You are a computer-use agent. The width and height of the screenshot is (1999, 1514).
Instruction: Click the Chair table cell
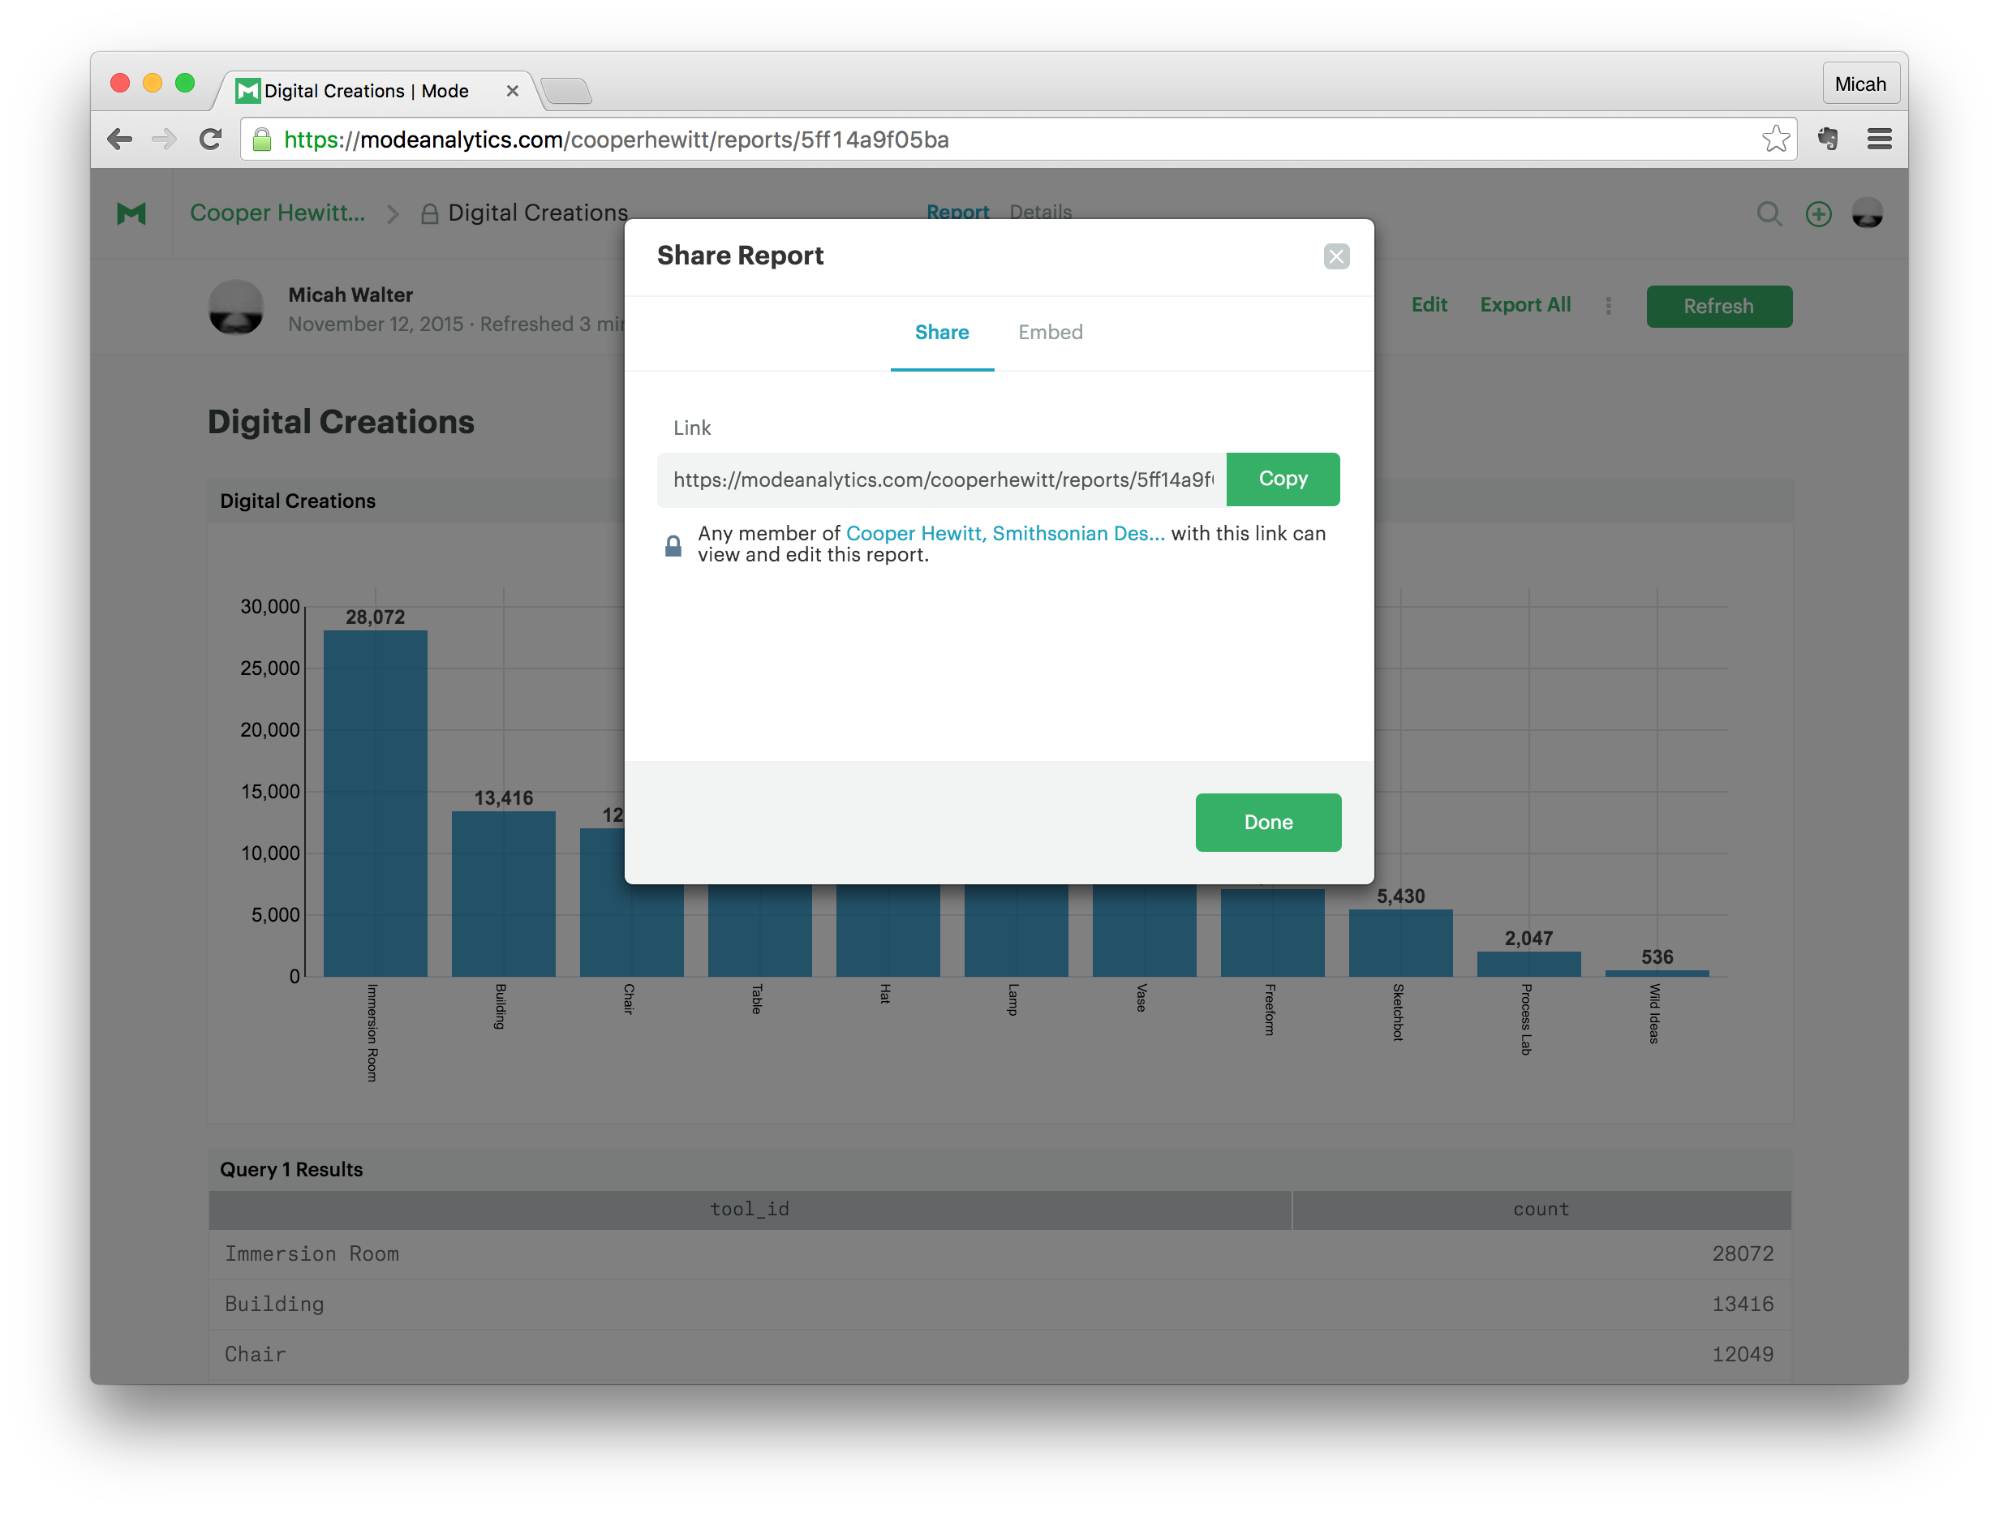[x=255, y=1354]
